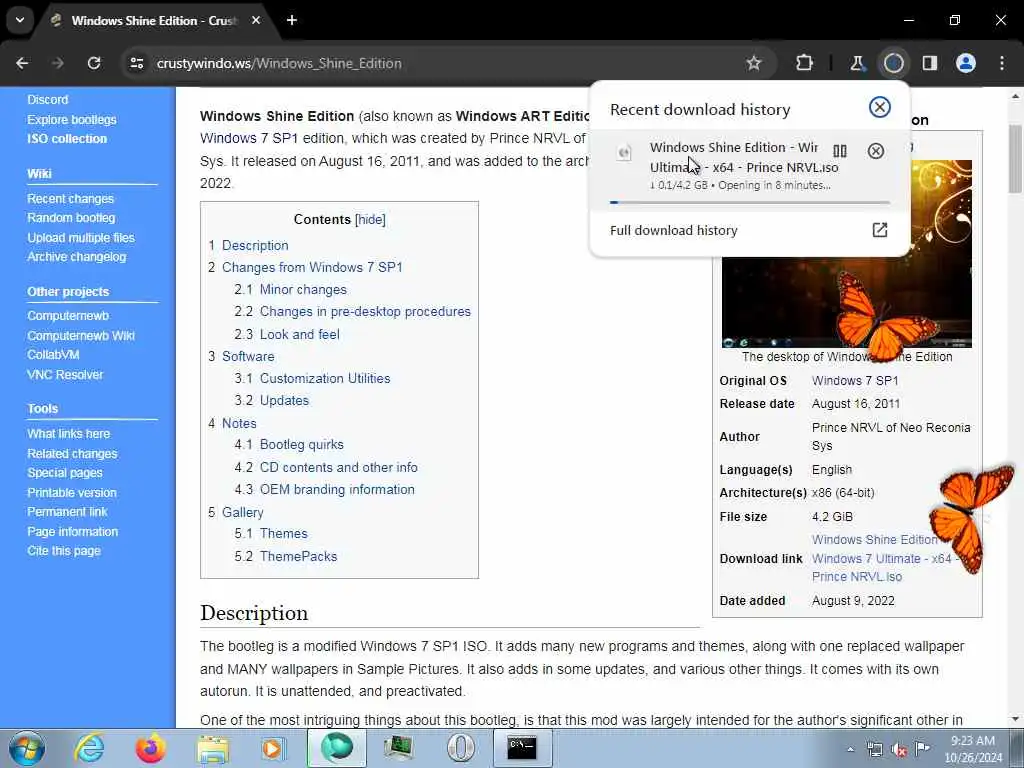Open Cite this page link
The height and width of the screenshot is (768, 1024).
pos(64,551)
